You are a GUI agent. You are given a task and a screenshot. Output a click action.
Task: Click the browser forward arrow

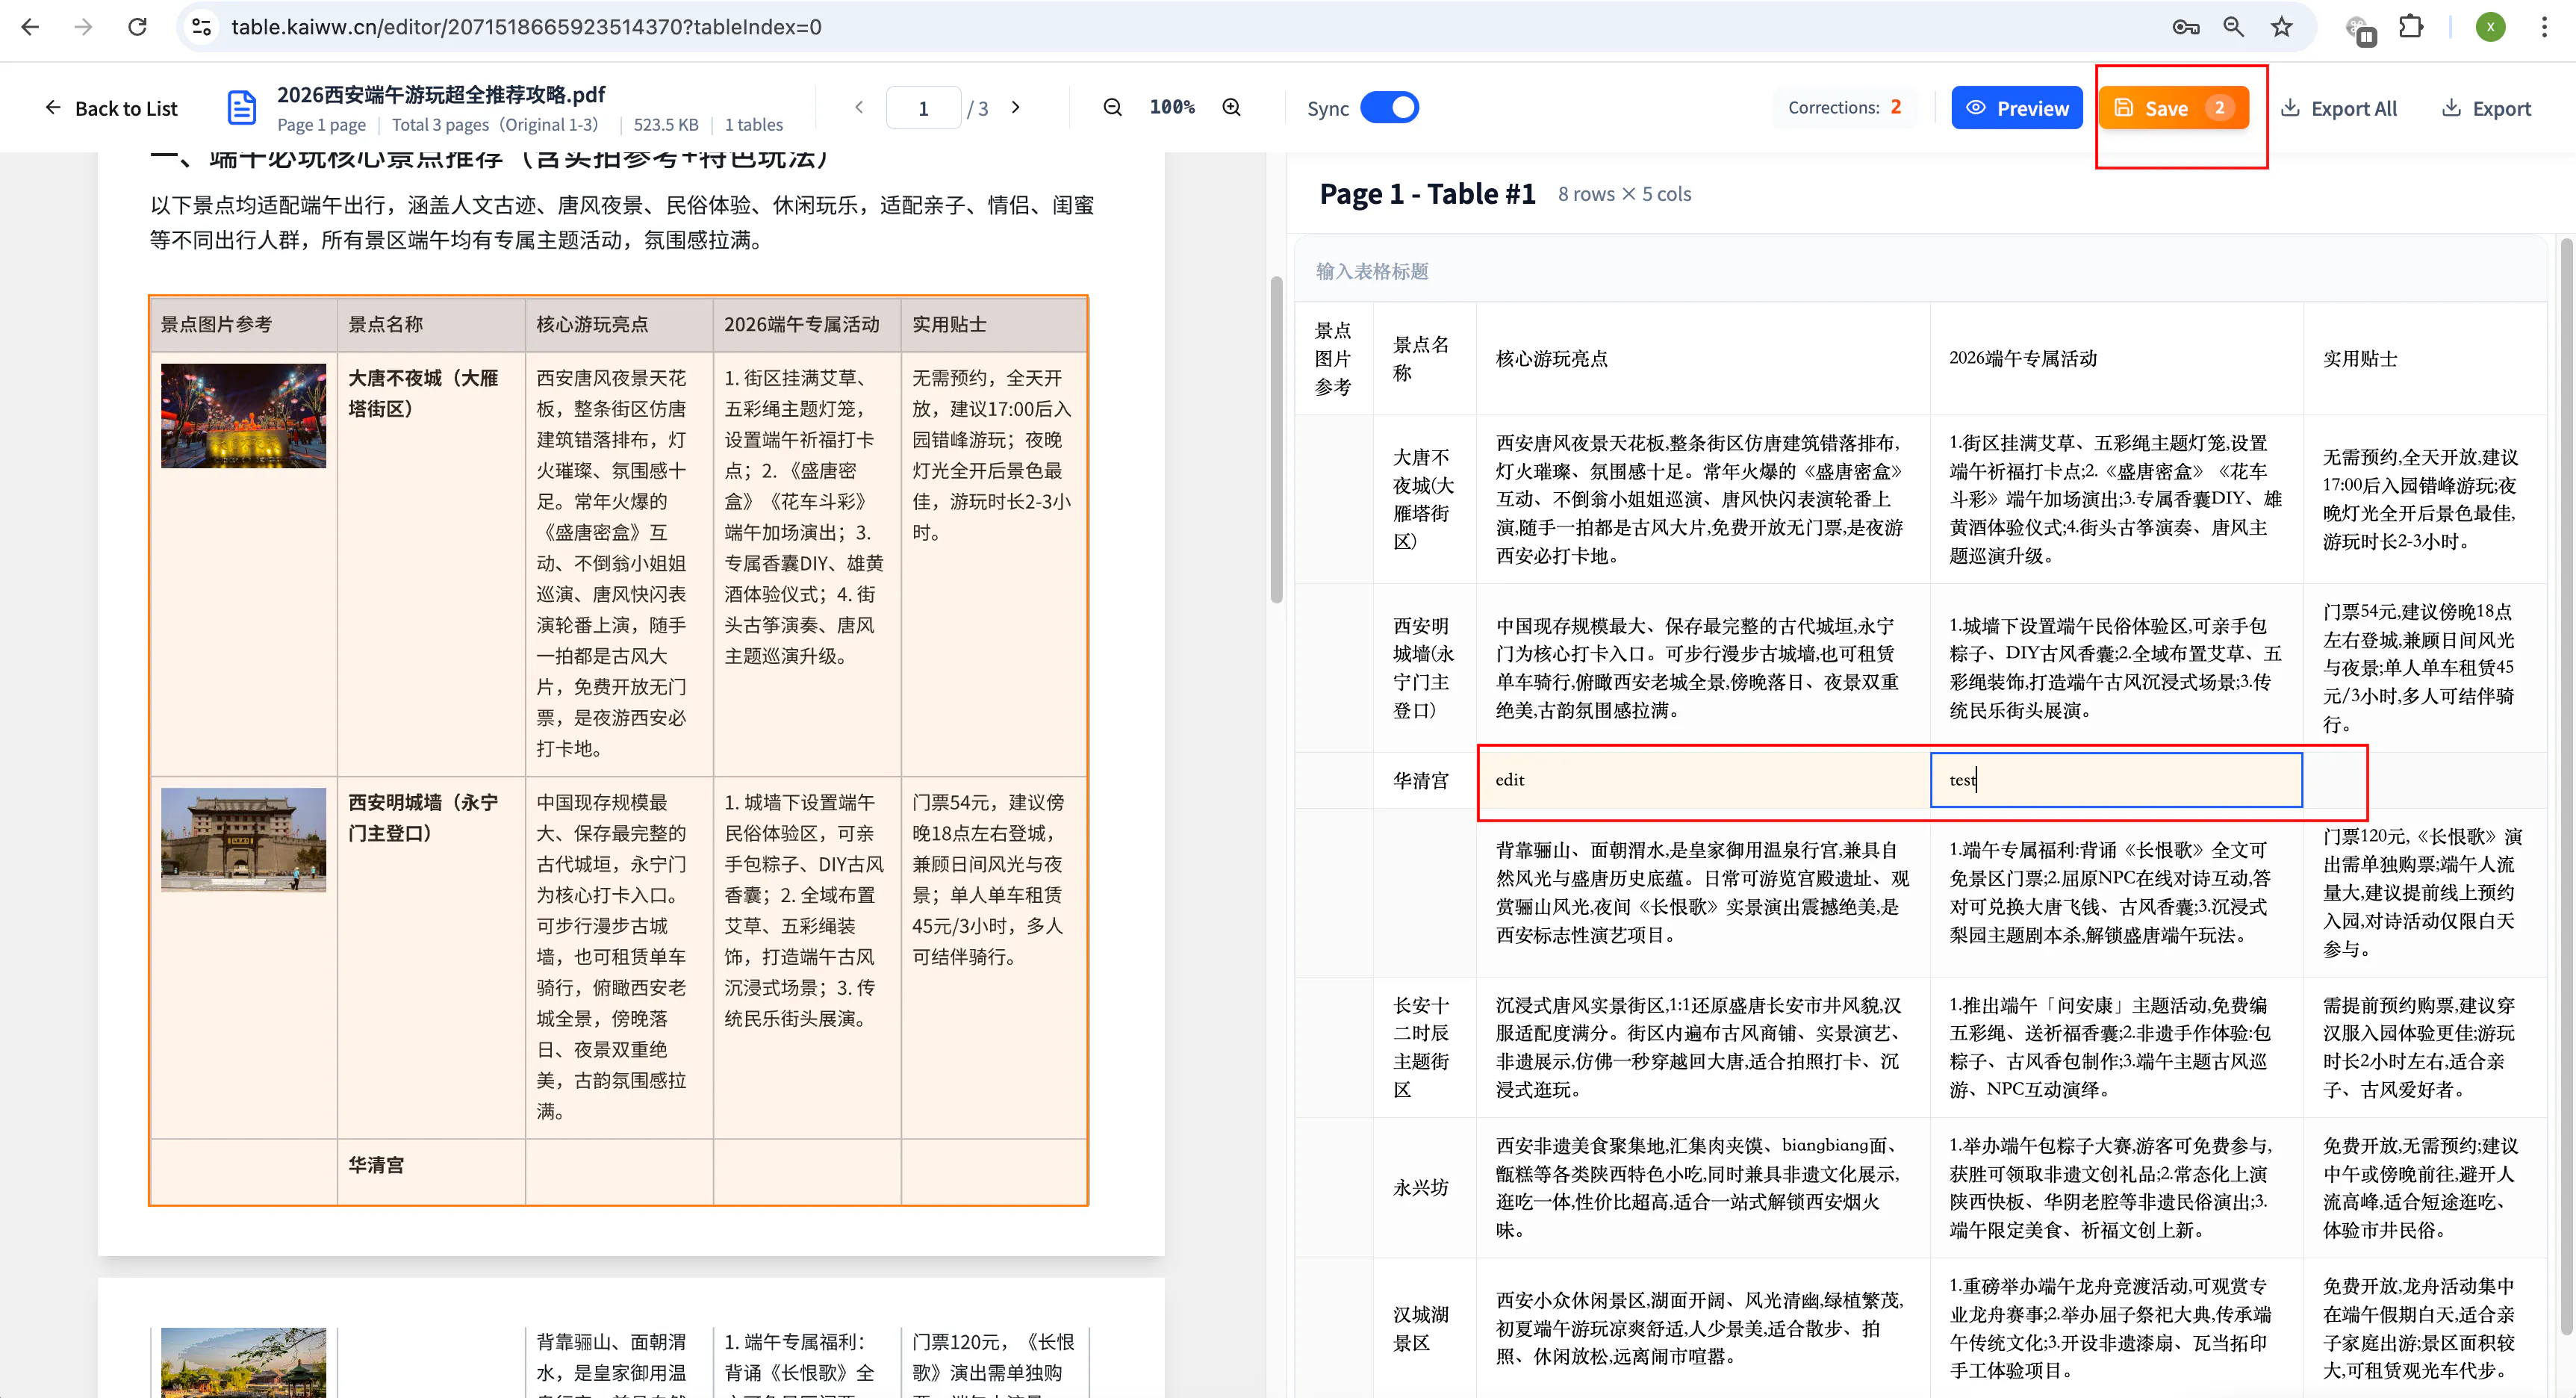[x=84, y=27]
